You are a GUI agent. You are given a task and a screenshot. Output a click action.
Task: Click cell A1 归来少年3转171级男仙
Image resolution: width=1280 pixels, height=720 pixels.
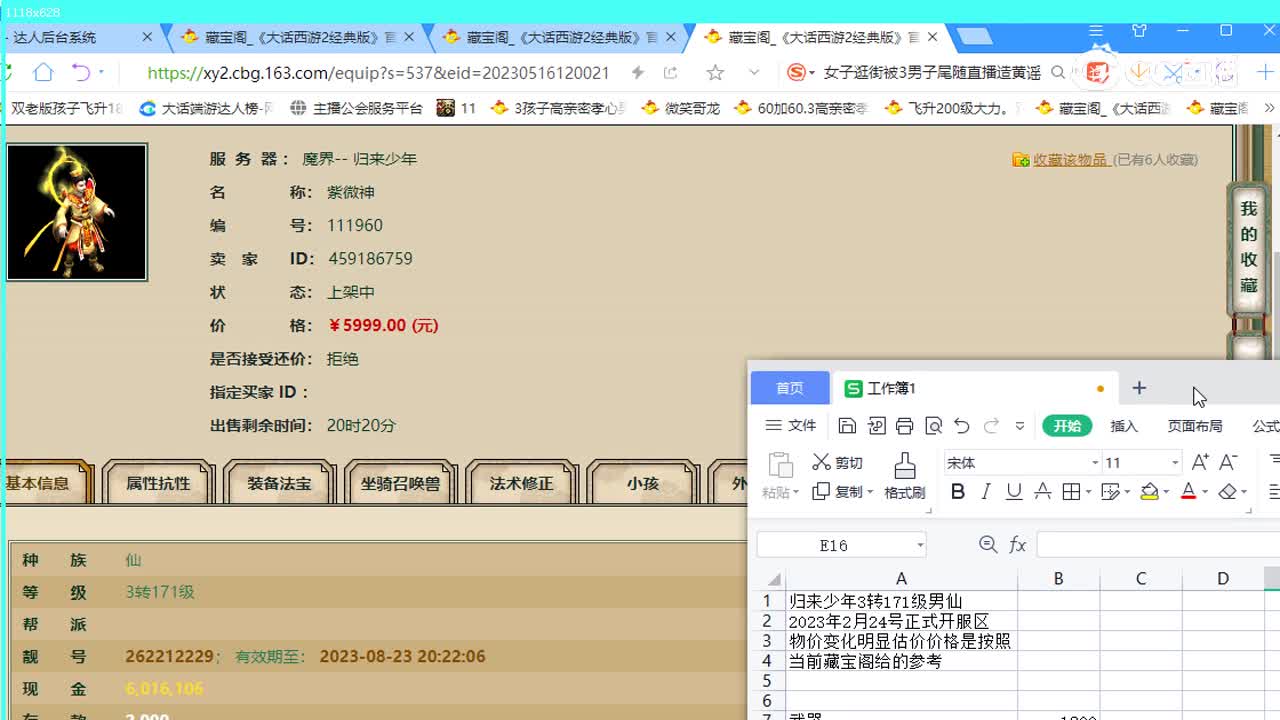click(x=901, y=601)
